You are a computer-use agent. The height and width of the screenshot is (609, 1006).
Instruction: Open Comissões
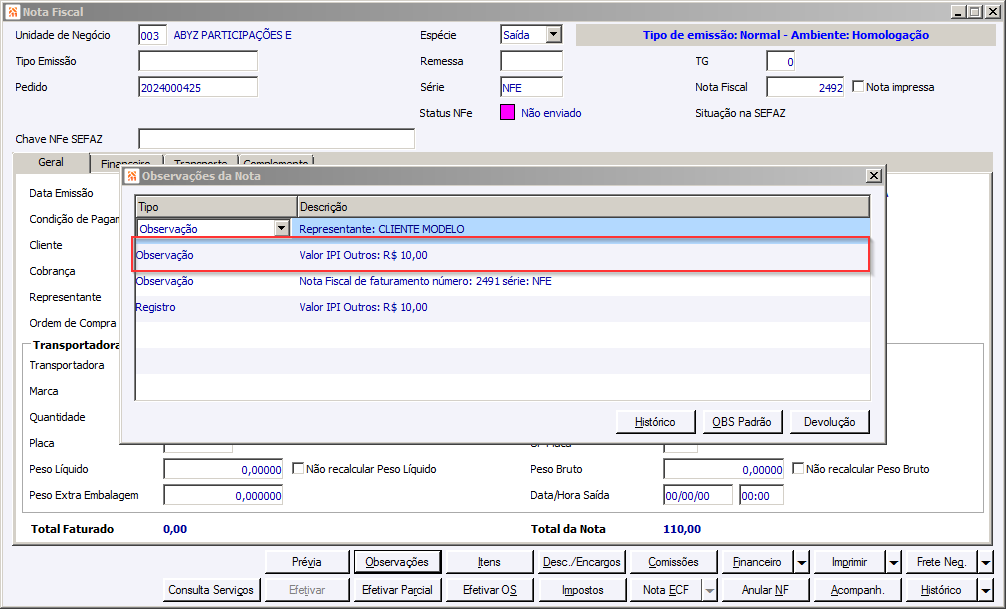click(x=673, y=562)
